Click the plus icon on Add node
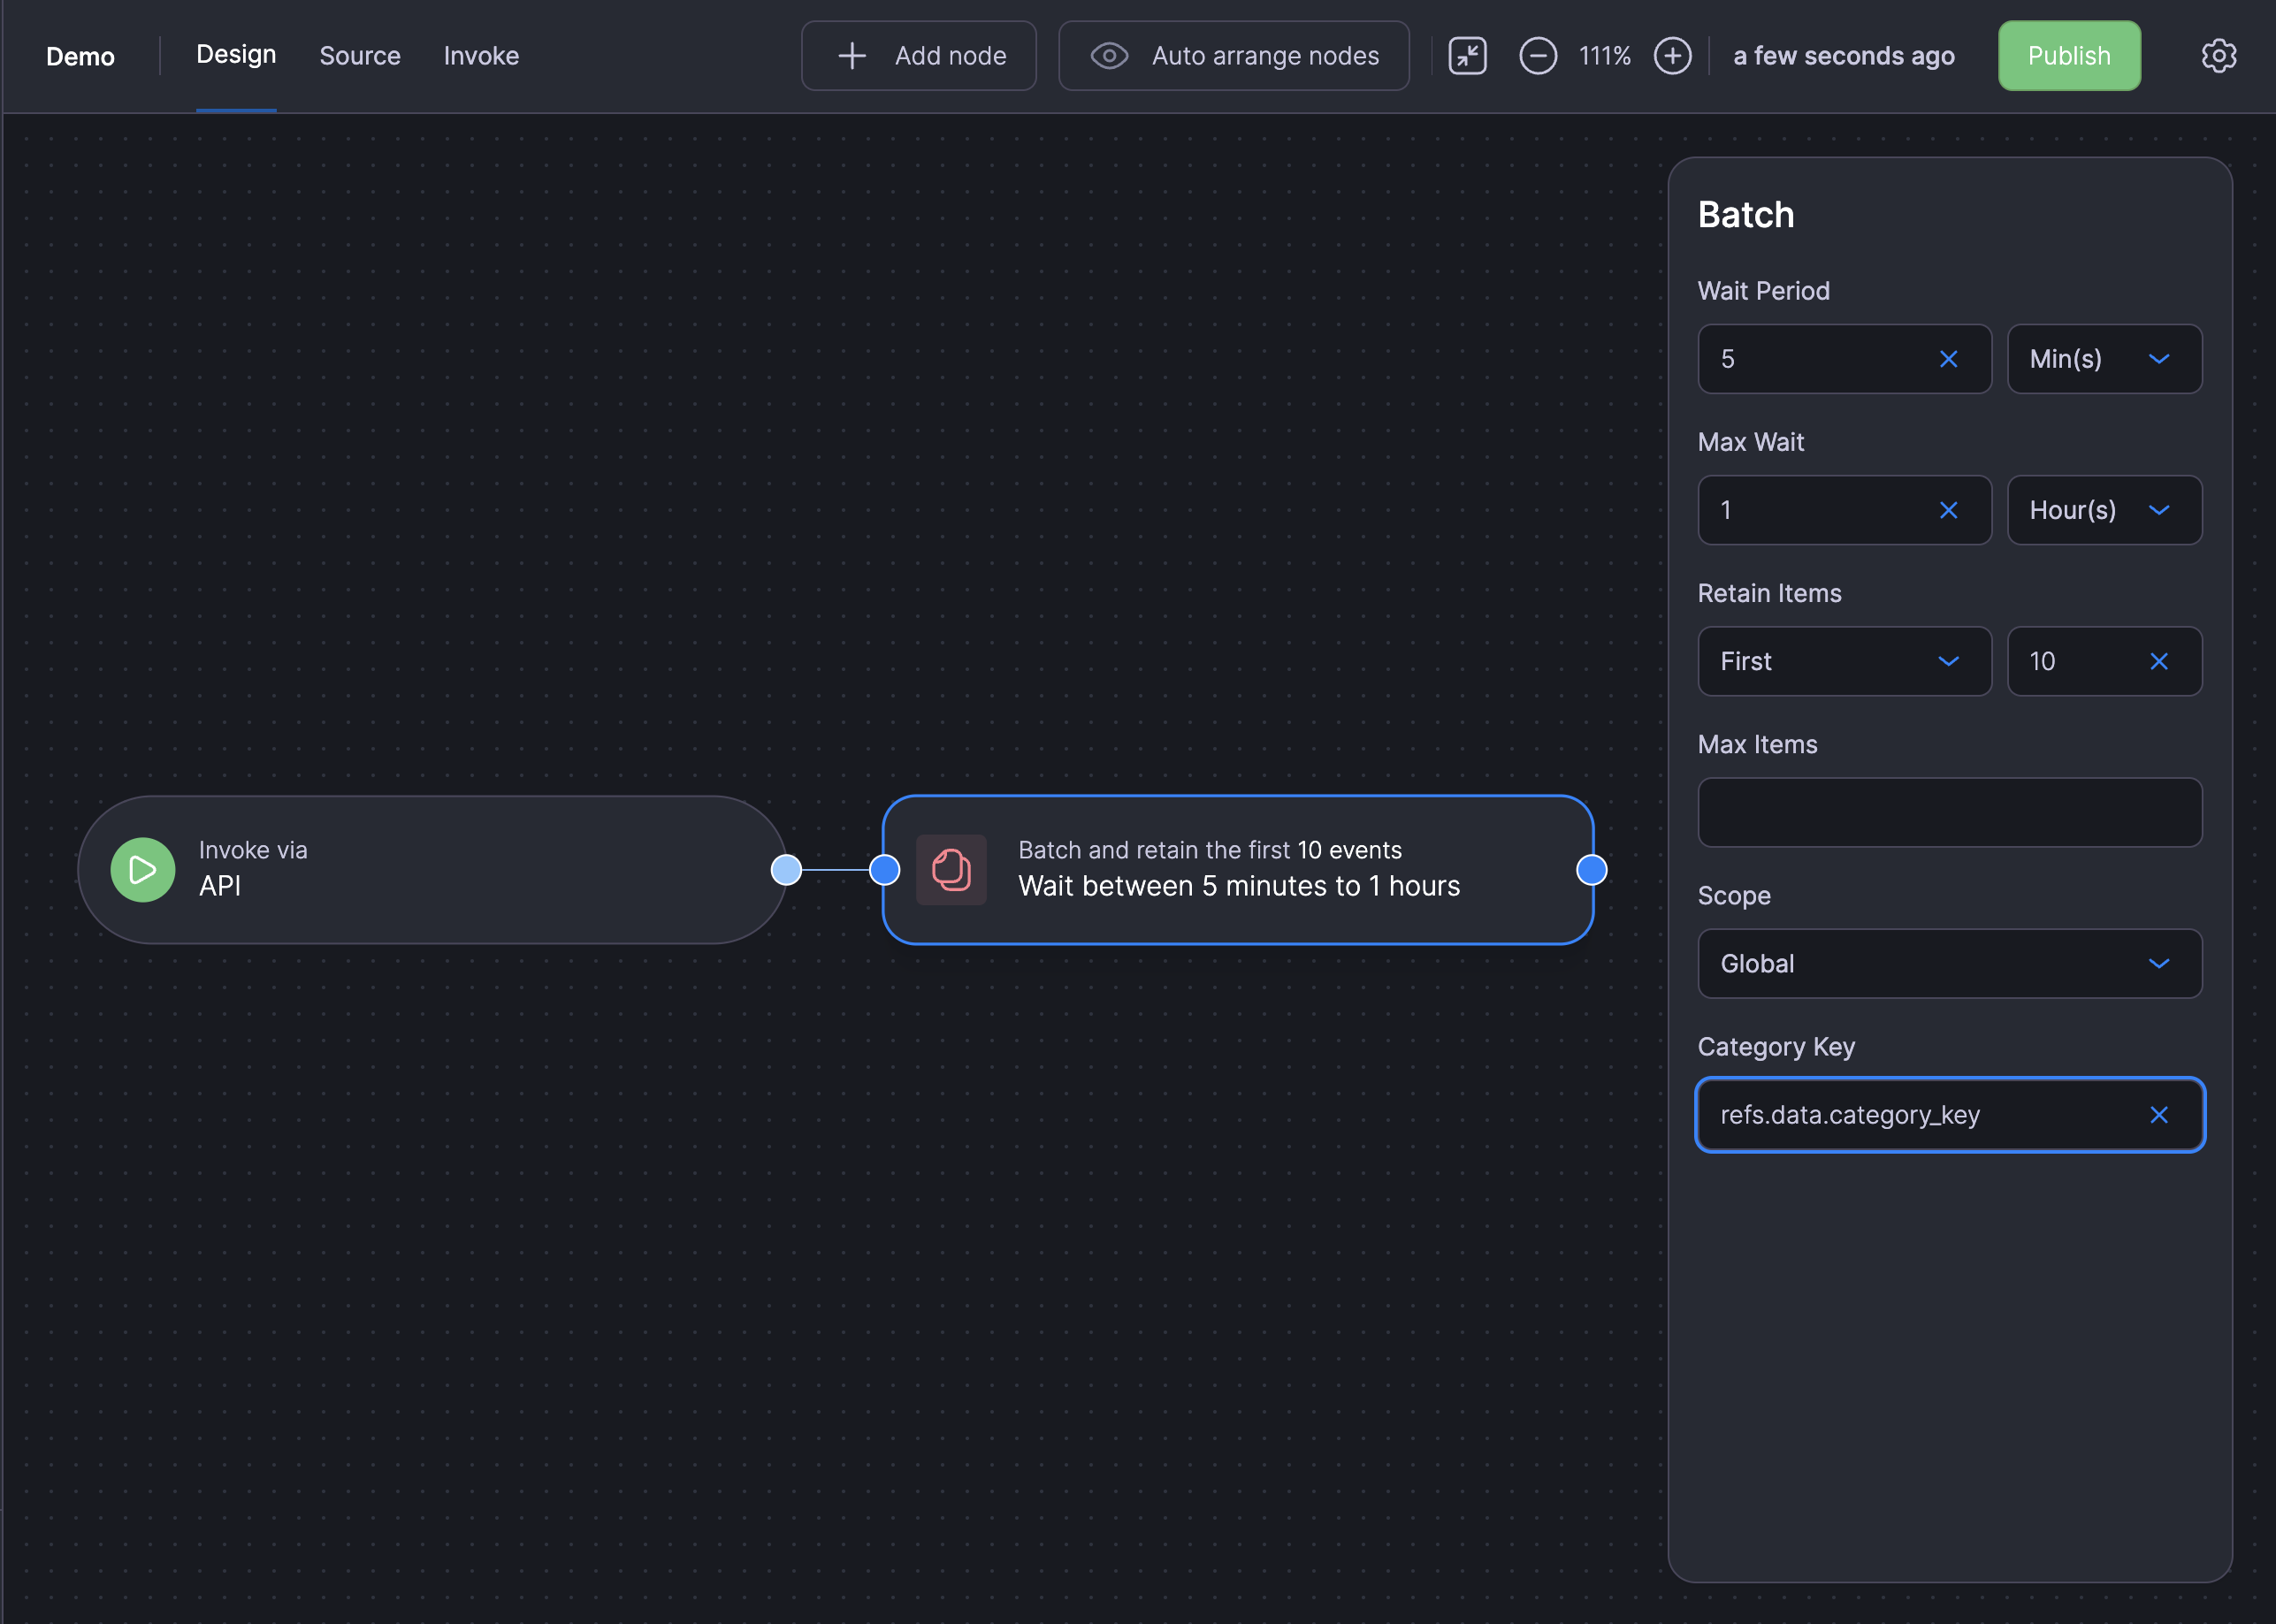 (x=851, y=55)
